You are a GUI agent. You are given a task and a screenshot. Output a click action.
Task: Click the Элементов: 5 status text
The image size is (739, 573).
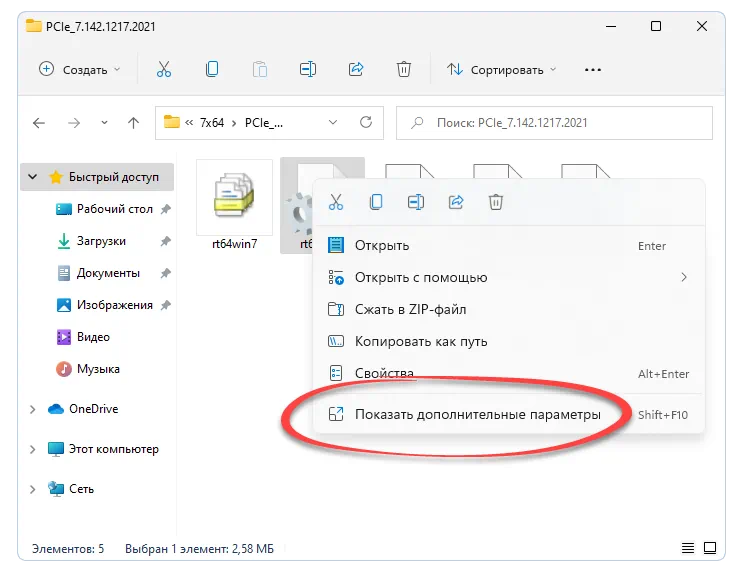point(68,549)
